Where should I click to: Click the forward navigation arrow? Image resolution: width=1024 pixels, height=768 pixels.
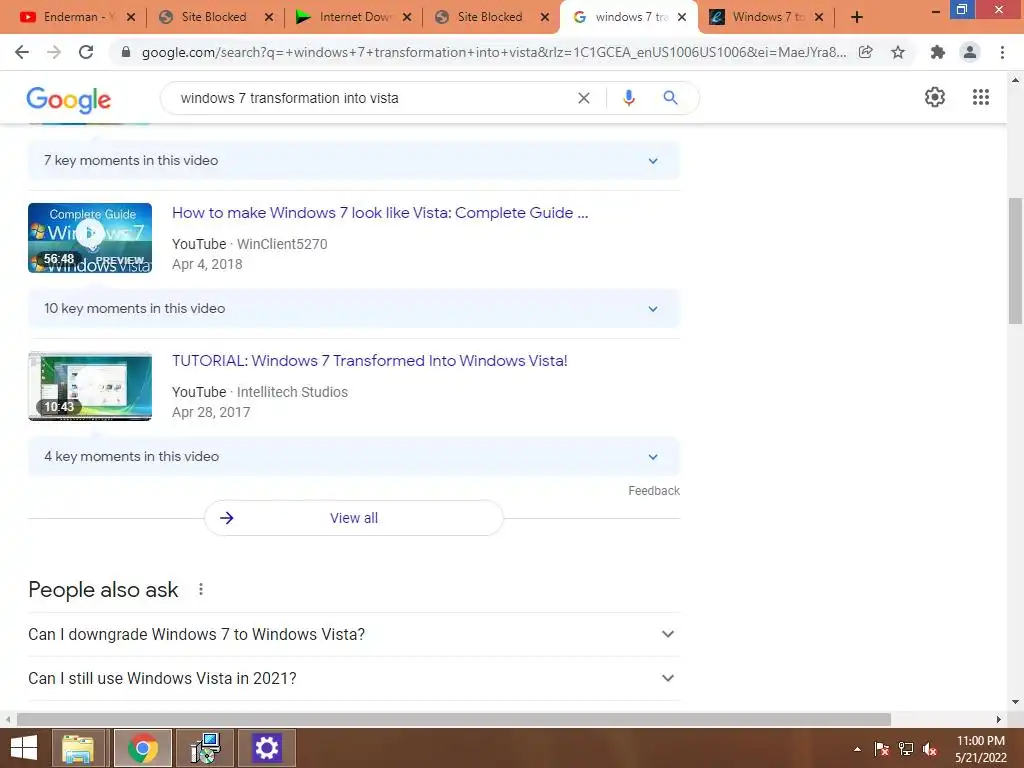[x=54, y=52]
